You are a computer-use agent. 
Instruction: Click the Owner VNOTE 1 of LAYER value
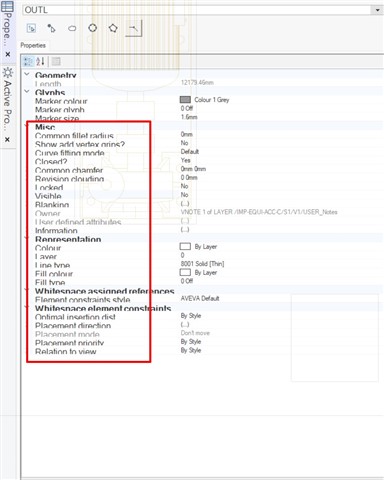[259, 212]
